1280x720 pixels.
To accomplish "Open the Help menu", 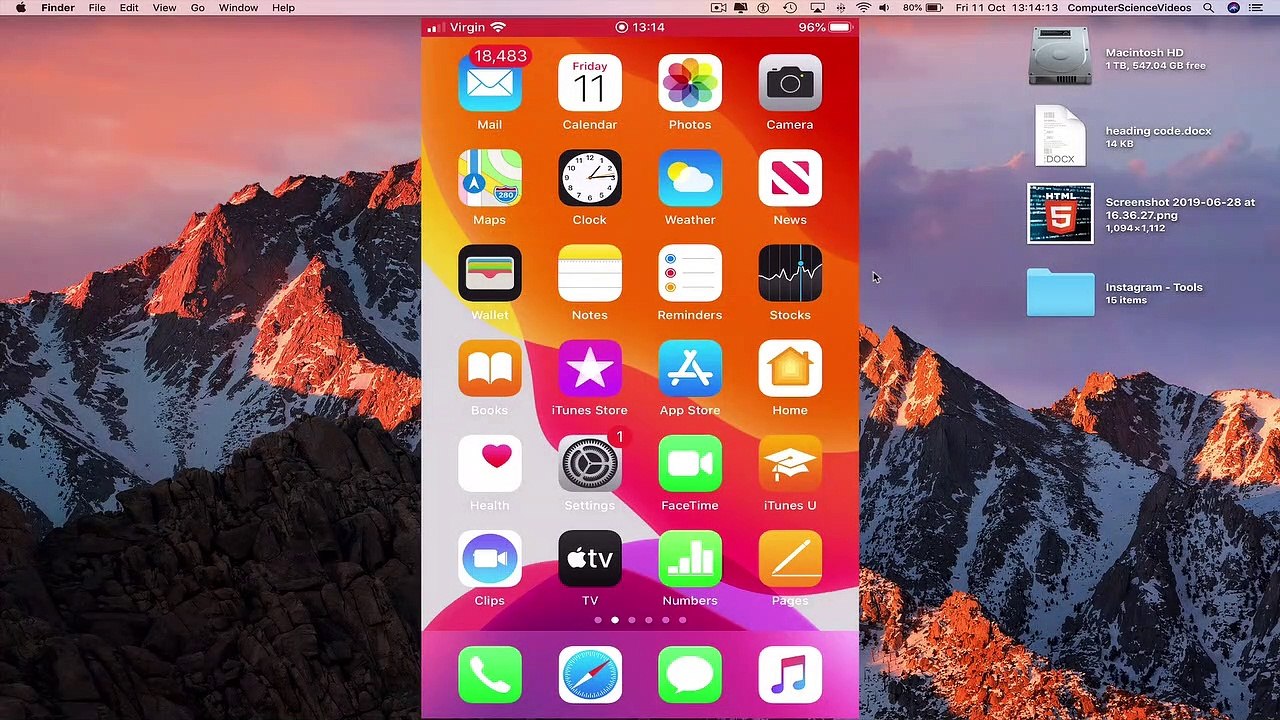I will (283, 8).
